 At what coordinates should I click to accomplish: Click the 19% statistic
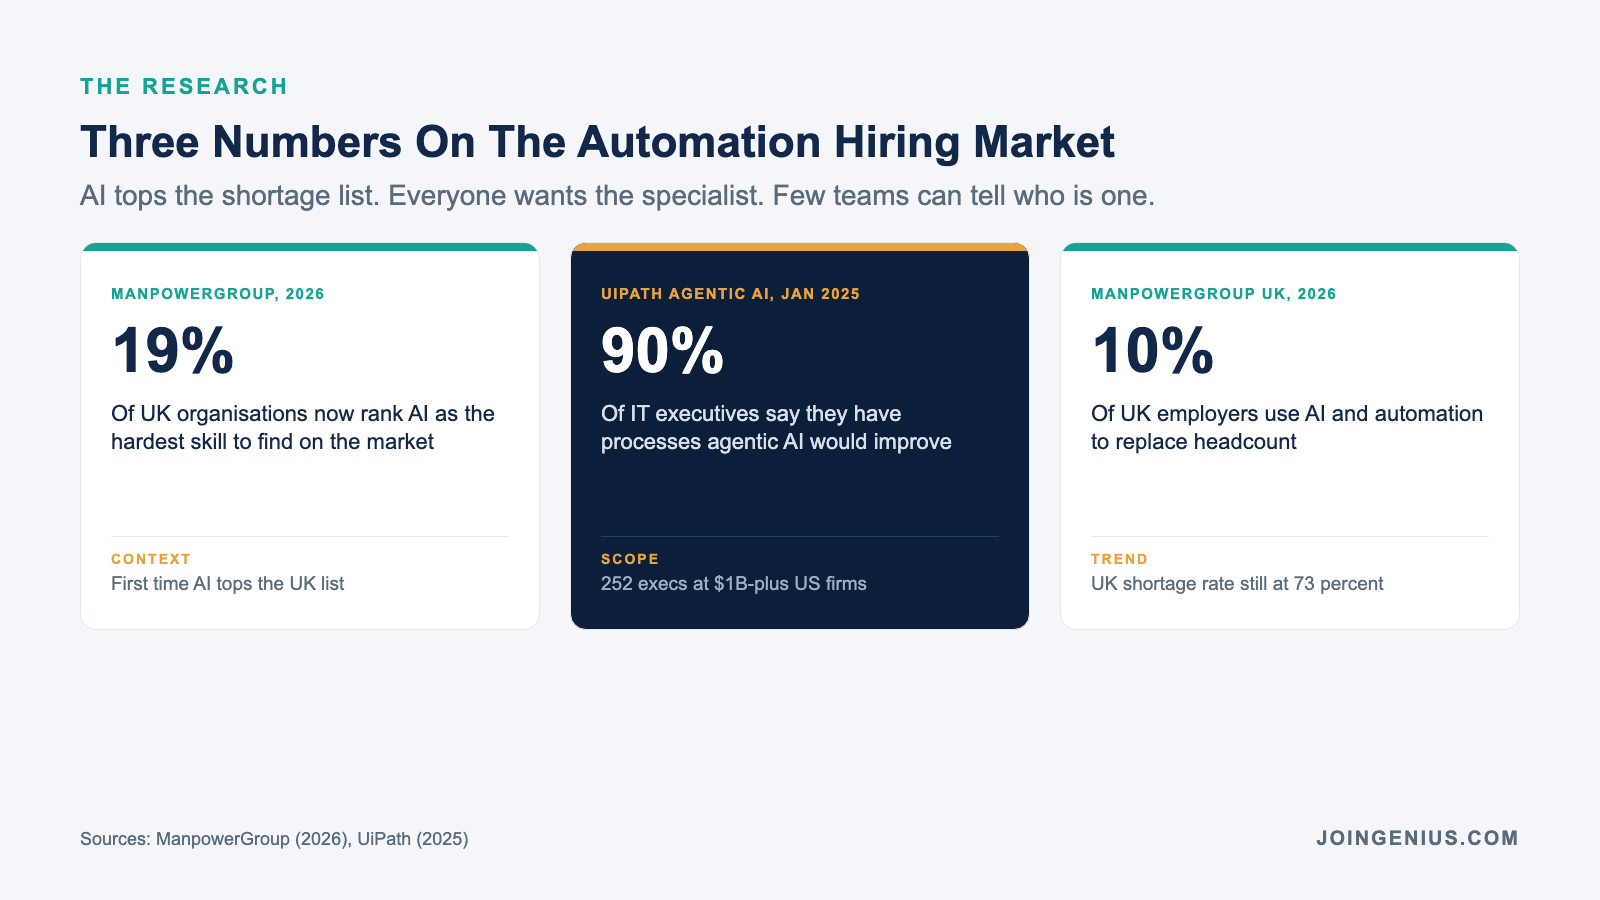[172, 351]
